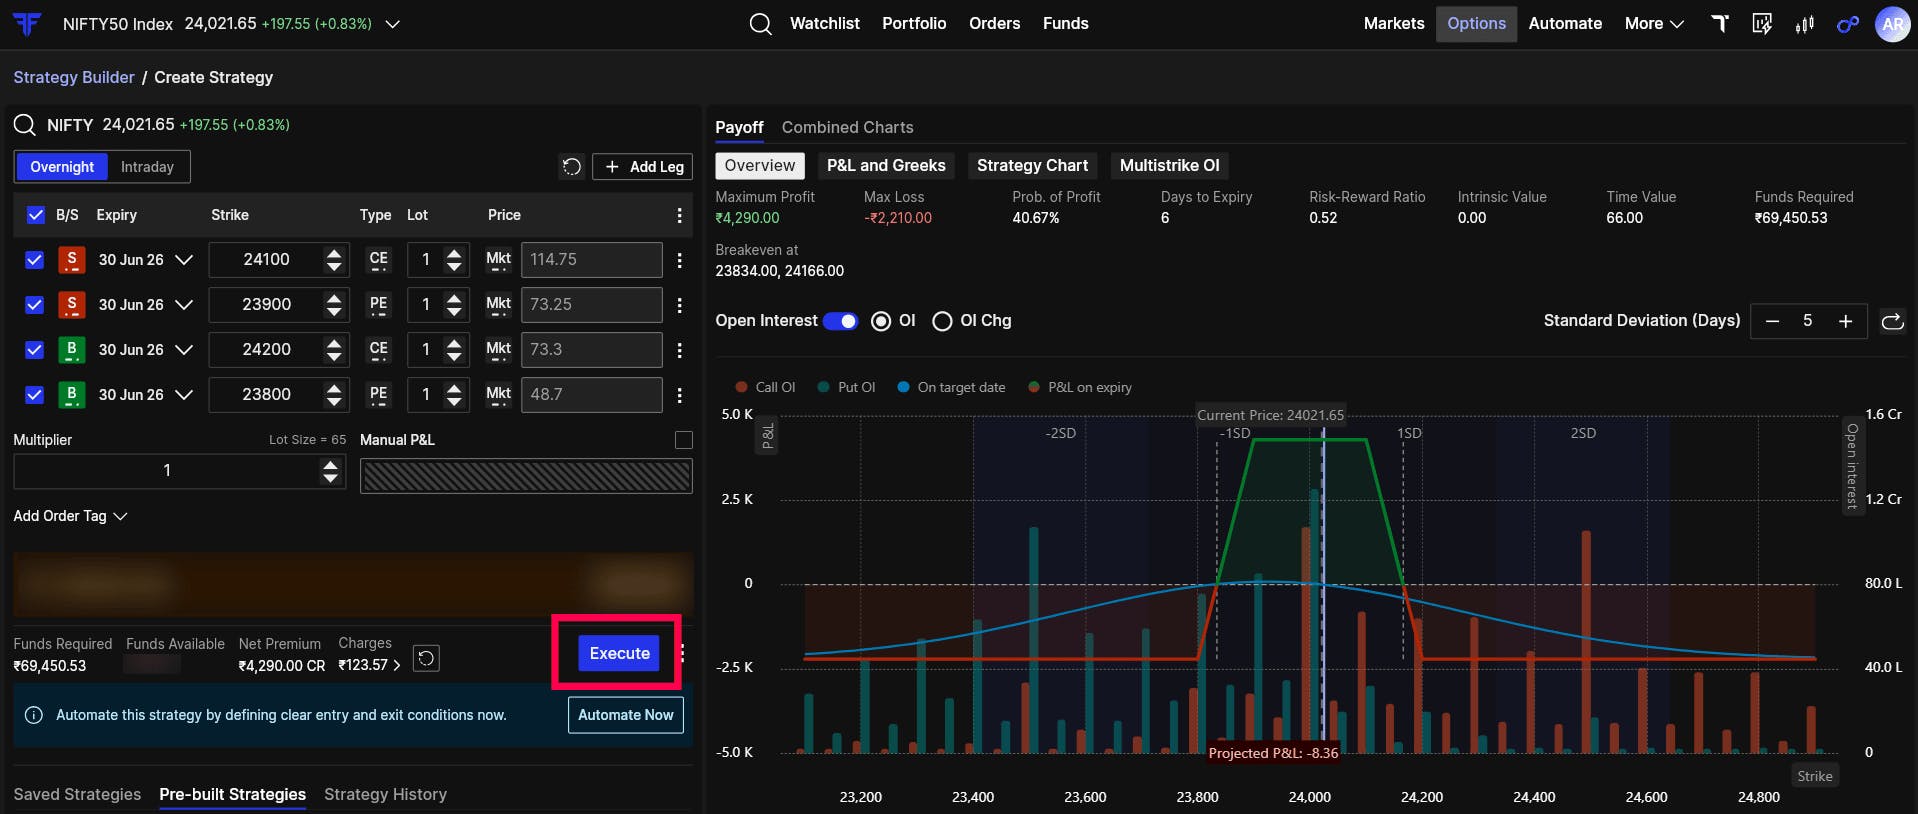
Task: Follow the Strategy Builder breadcrumb link
Action: [74, 78]
